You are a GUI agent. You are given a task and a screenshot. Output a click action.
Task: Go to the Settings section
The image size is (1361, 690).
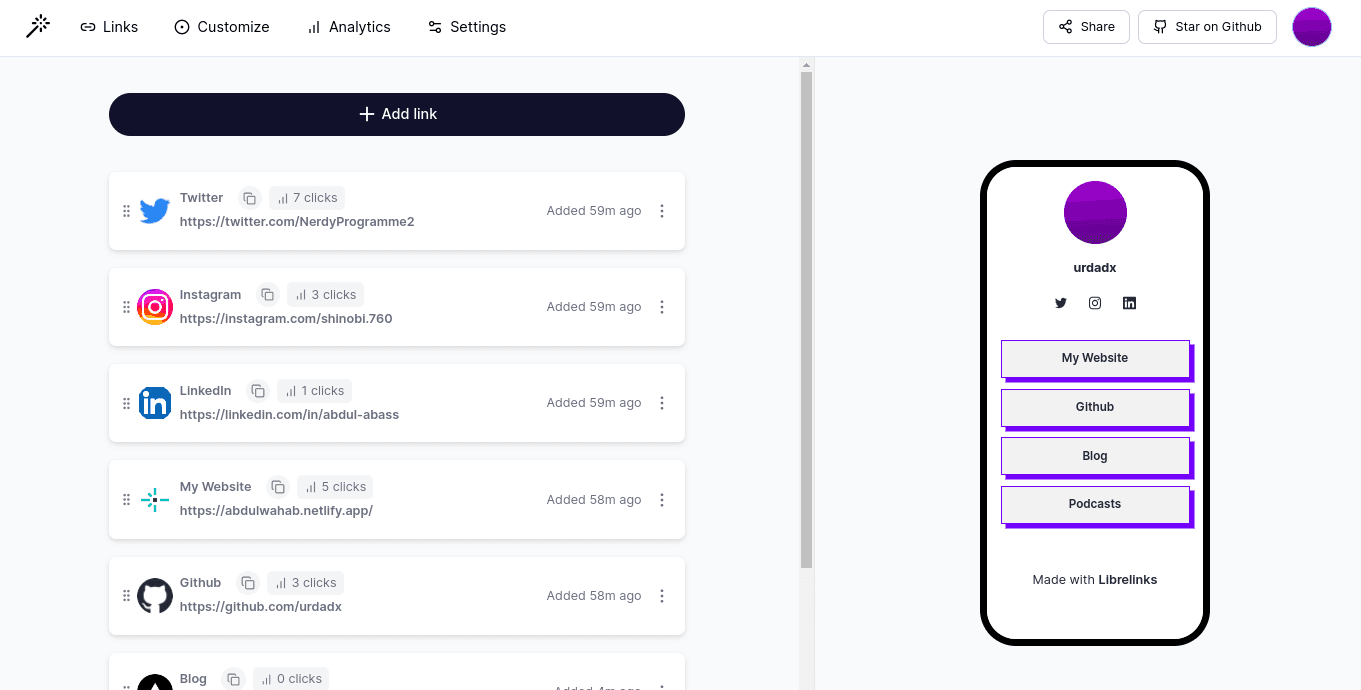(x=466, y=27)
